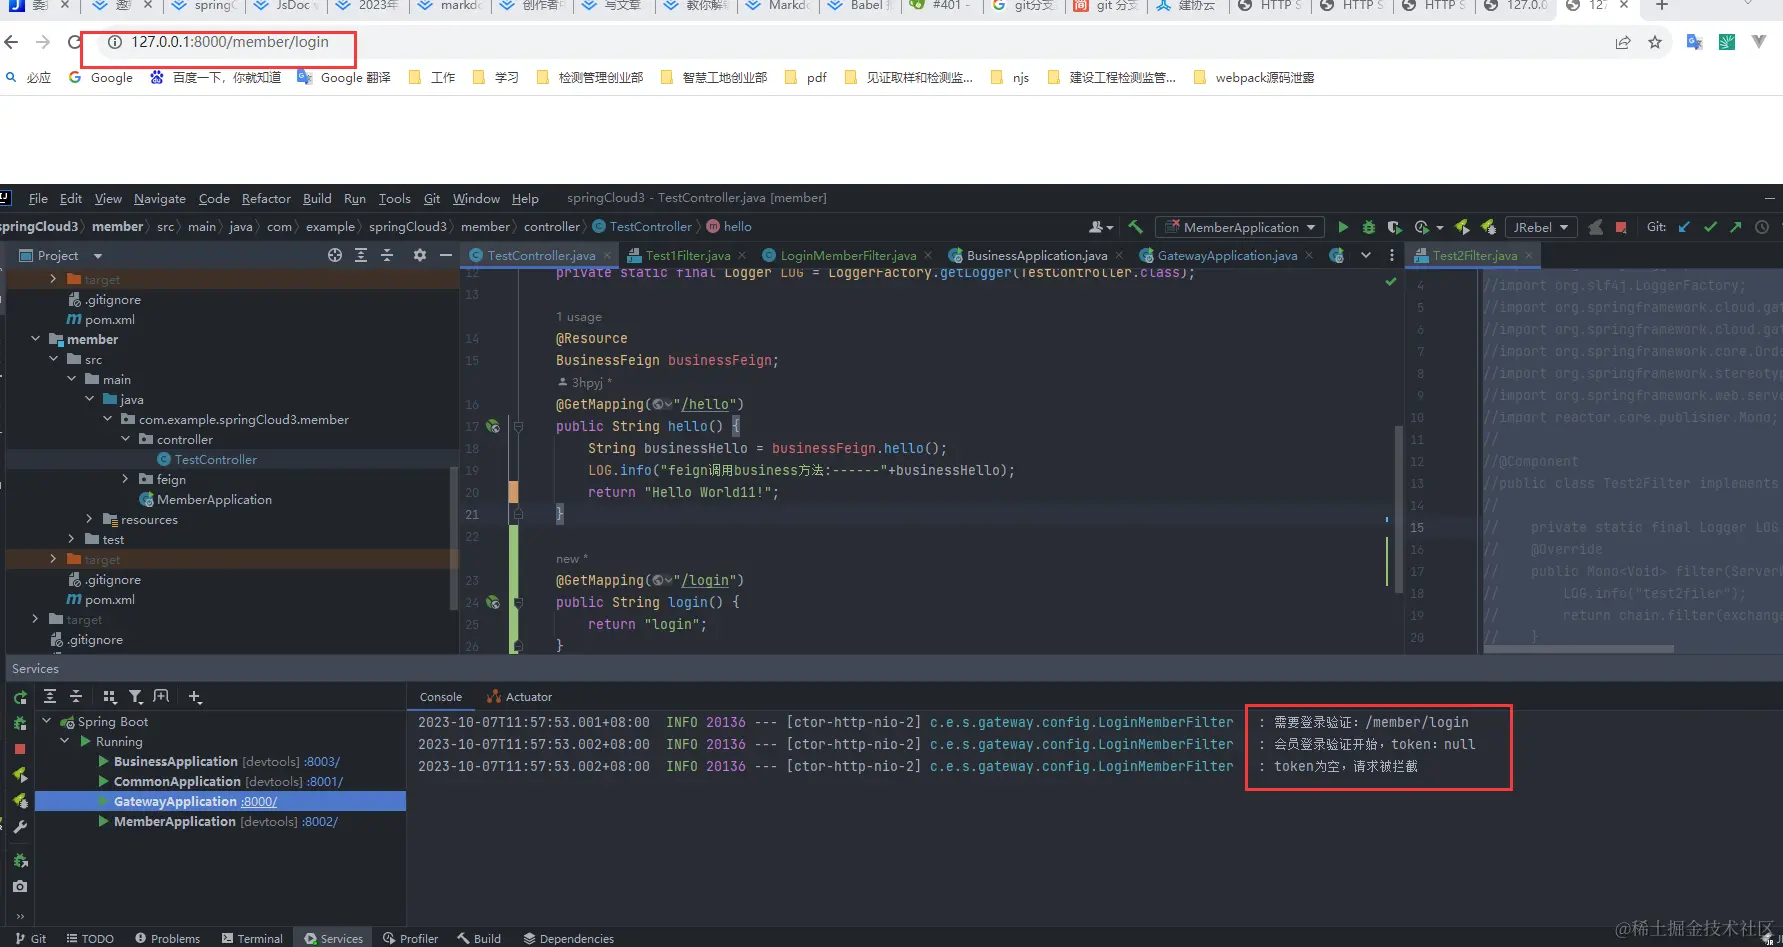Start debug with the bug icon
Image resolution: width=1783 pixels, height=947 pixels.
(1369, 227)
